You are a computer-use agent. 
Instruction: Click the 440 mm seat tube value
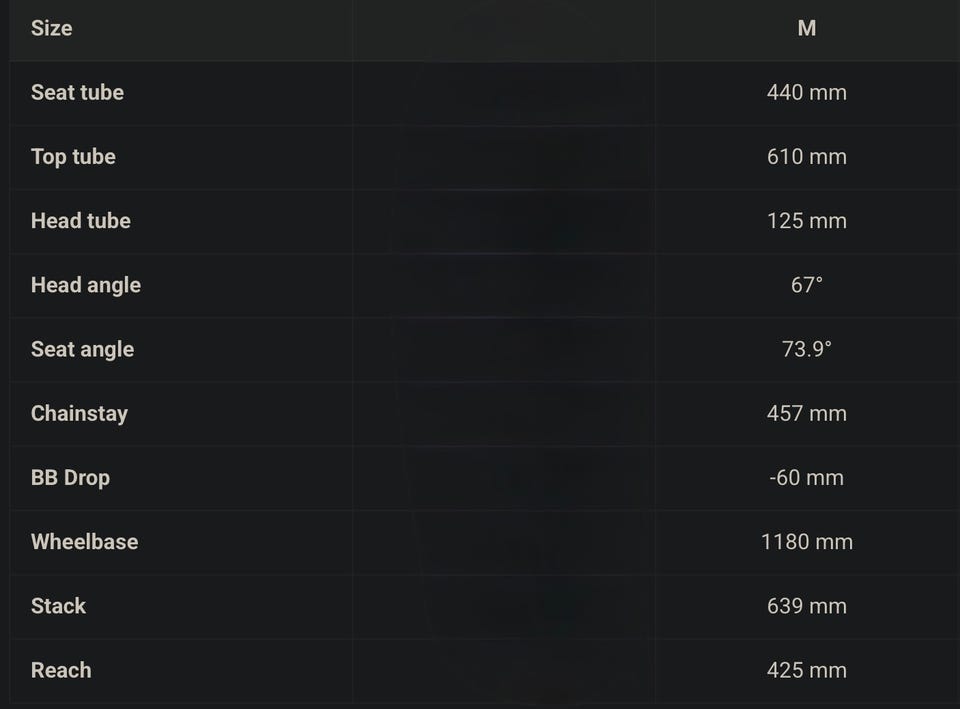pyautogui.click(x=806, y=92)
